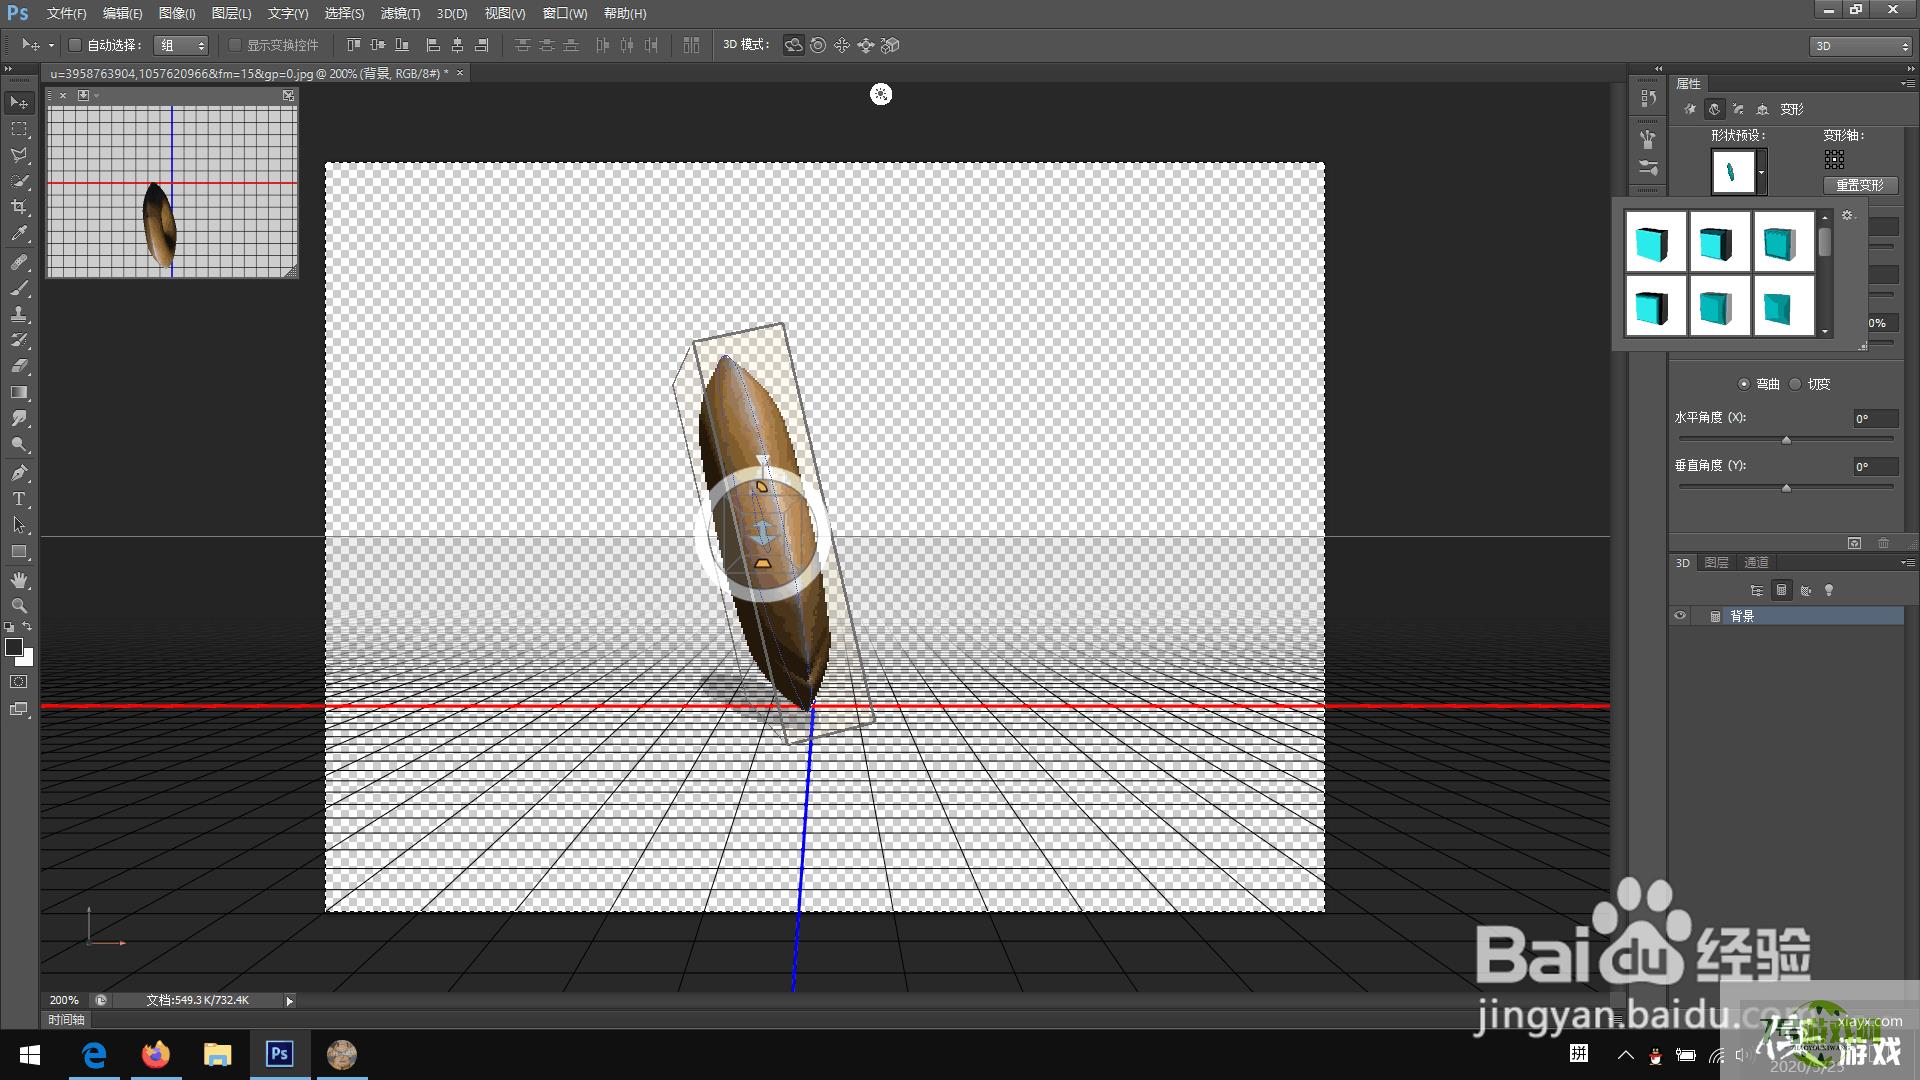Image resolution: width=1920 pixels, height=1080 pixels.
Task: Select the Crop tool
Action: pos(19,207)
